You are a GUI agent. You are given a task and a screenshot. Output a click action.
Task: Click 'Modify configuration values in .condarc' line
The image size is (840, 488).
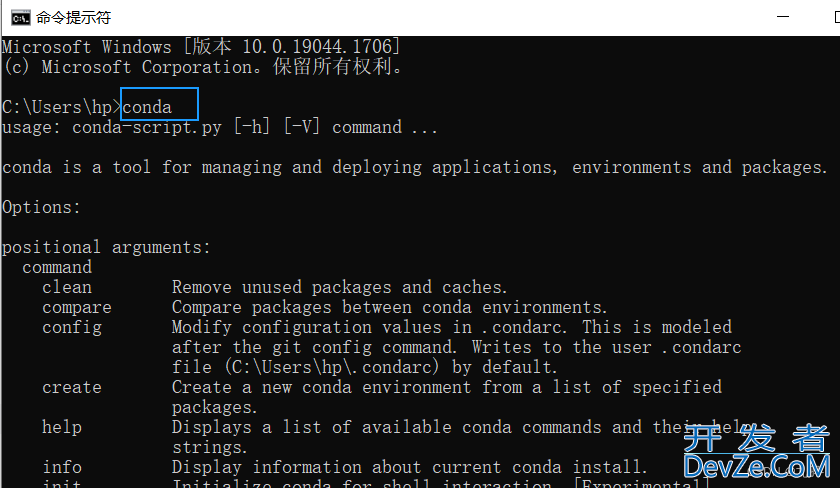tap(452, 327)
